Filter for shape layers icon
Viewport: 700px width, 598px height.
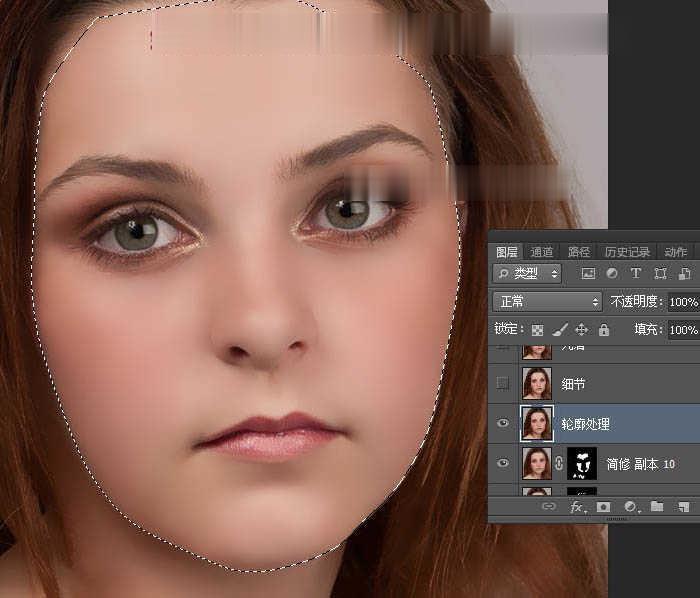[660, 274]
